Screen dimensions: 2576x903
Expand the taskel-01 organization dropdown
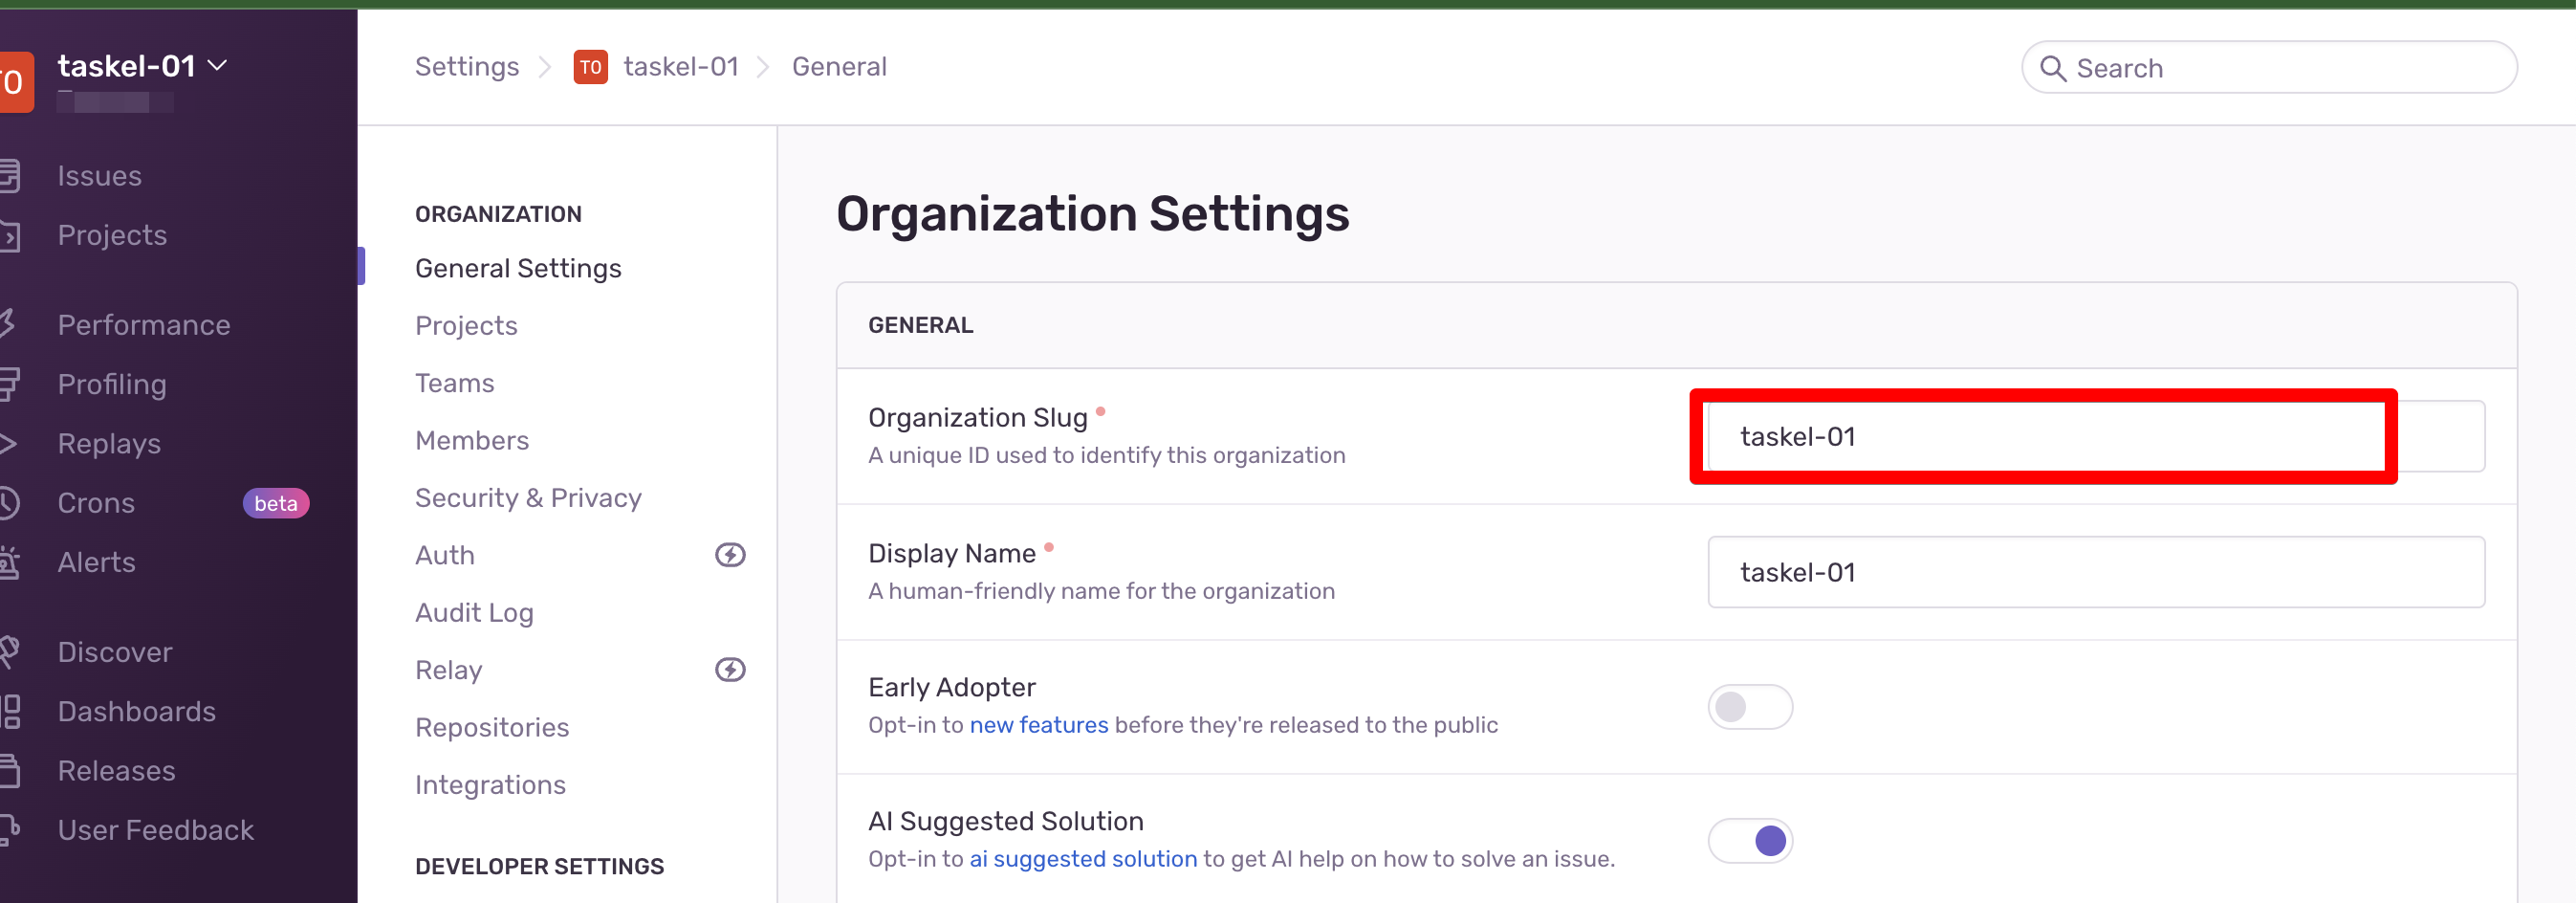pos(217,66)
